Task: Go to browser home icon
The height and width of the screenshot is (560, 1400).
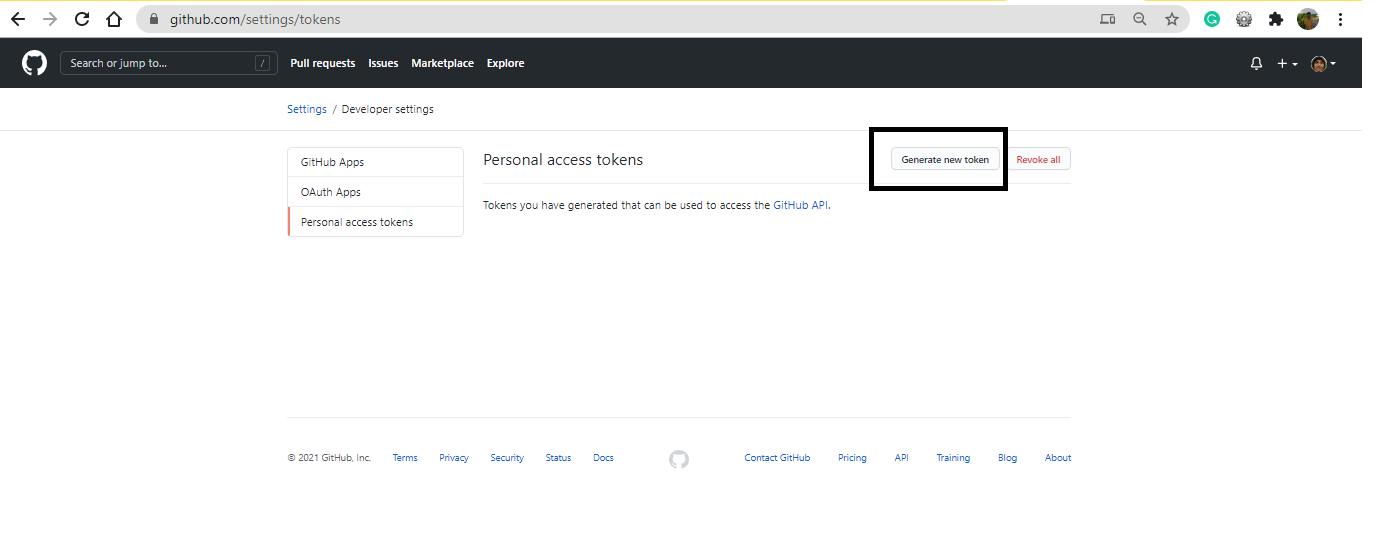Action: tap(114, 19)
